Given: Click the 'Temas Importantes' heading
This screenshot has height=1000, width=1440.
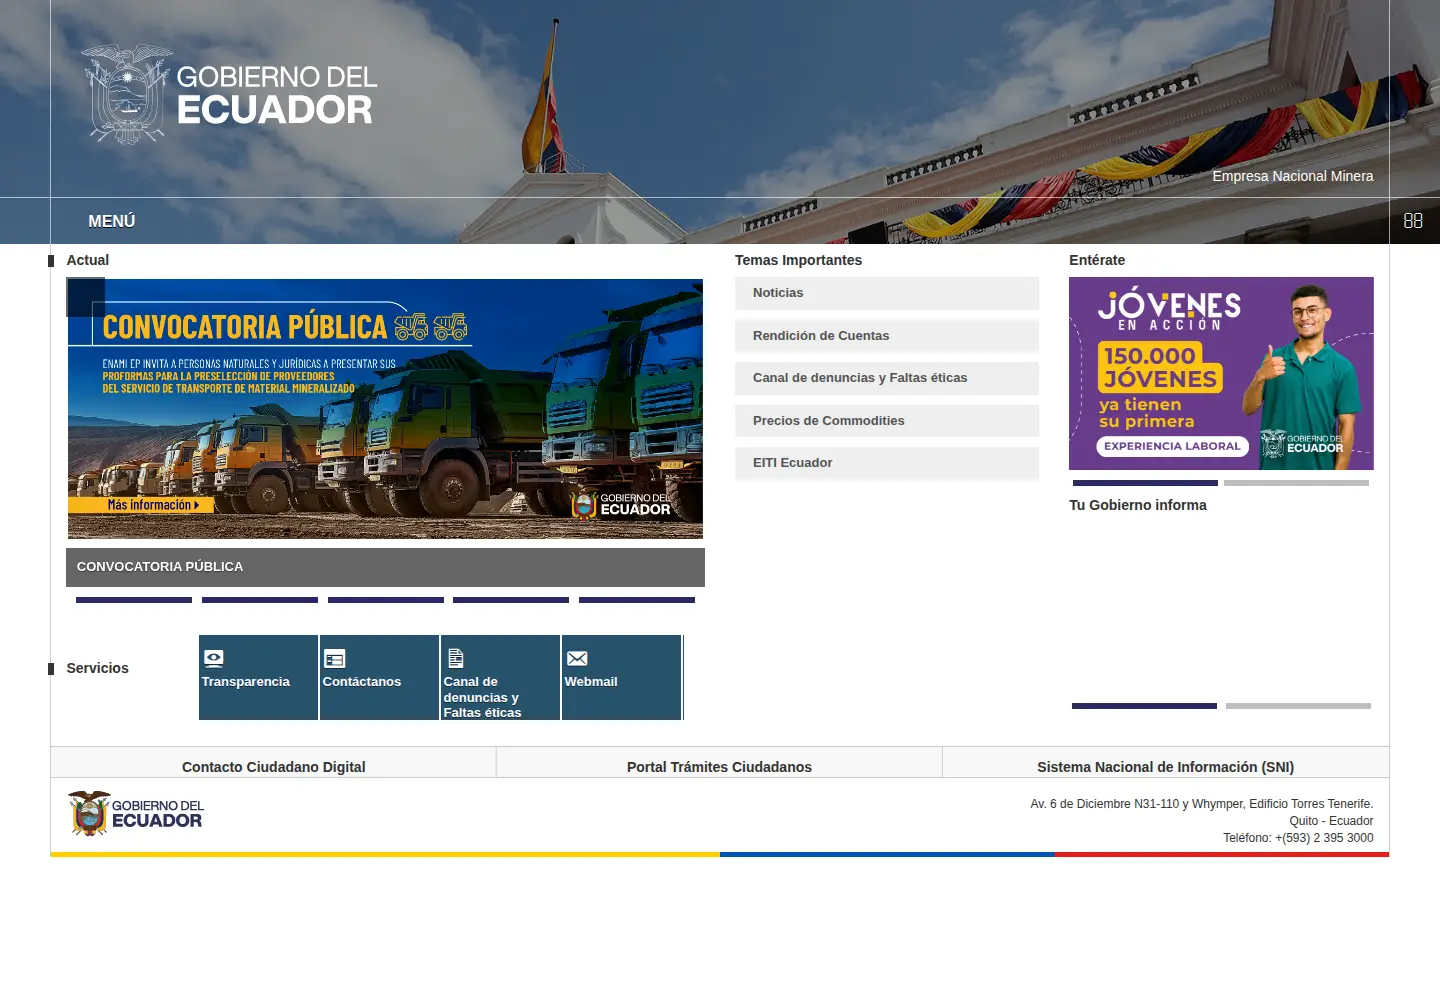Looking at the screenshot, I should [x=798, y=260].
